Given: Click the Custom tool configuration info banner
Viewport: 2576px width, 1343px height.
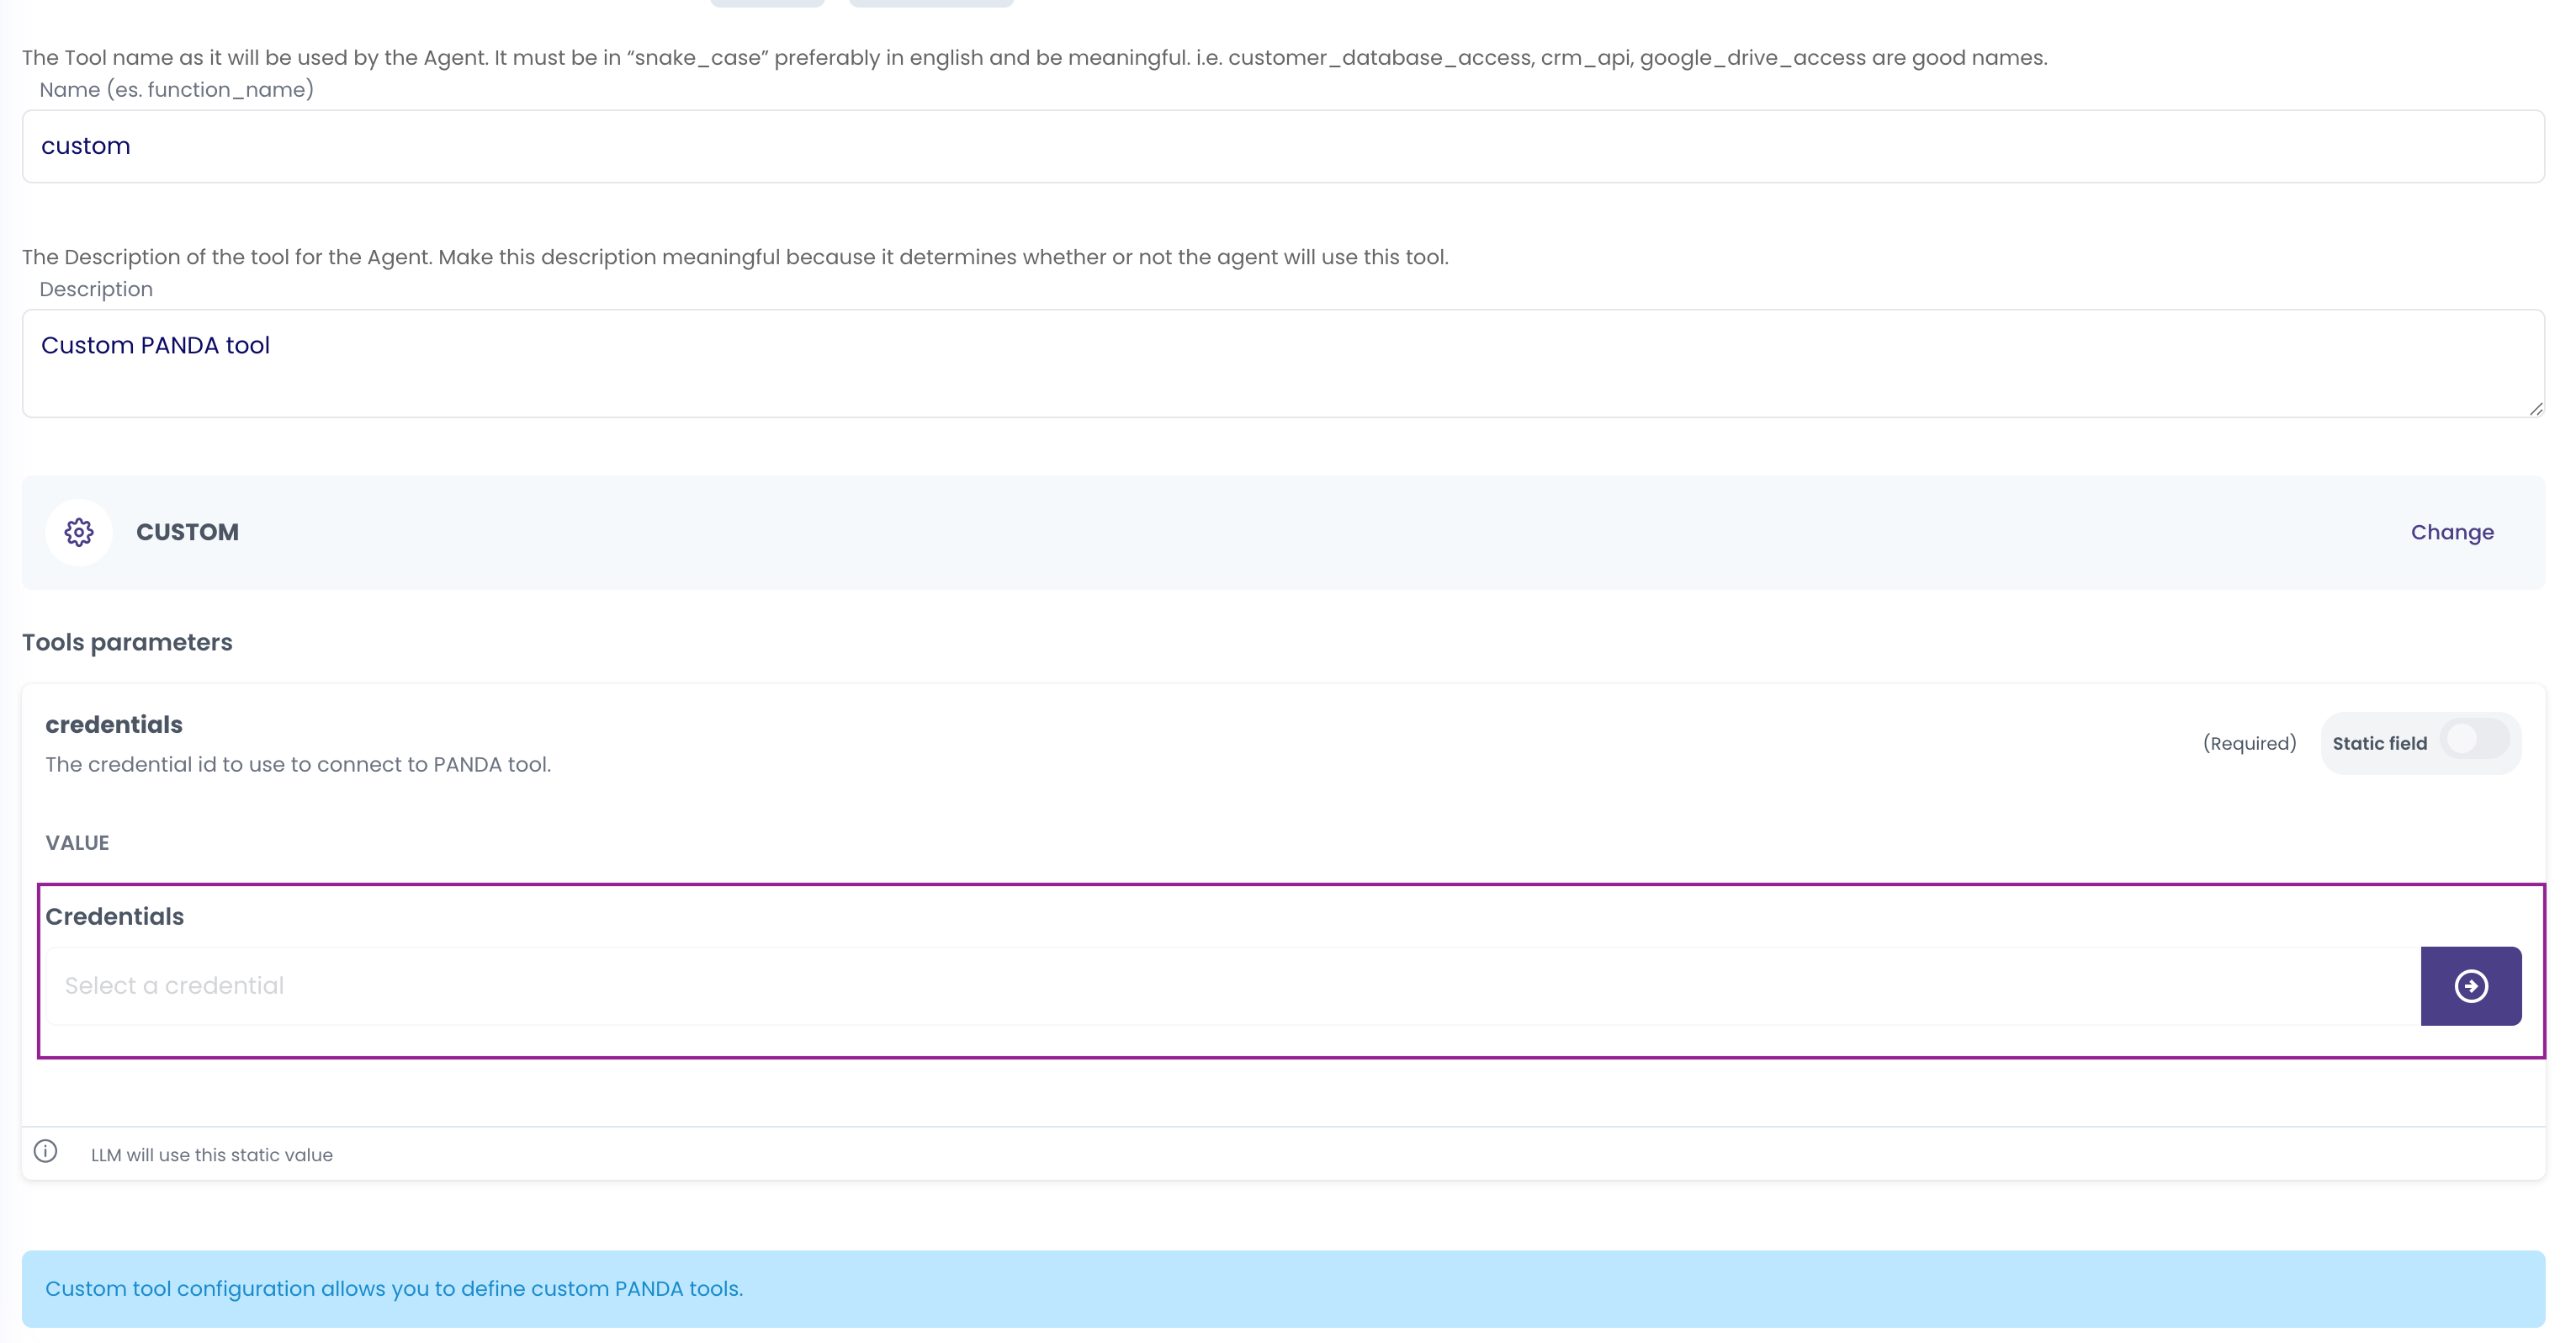Looking at the screenshot, I should tap(1283, 1288).
